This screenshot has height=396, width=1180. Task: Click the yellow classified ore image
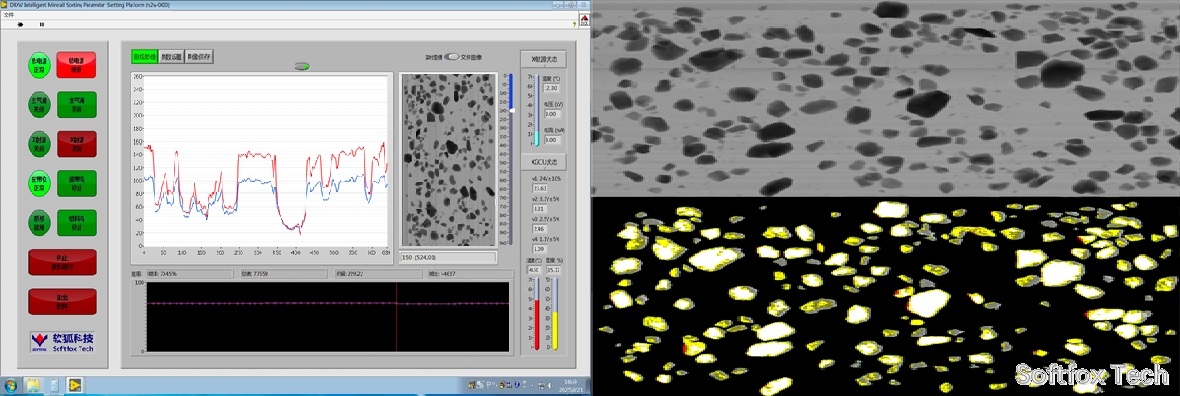[886, 297]
